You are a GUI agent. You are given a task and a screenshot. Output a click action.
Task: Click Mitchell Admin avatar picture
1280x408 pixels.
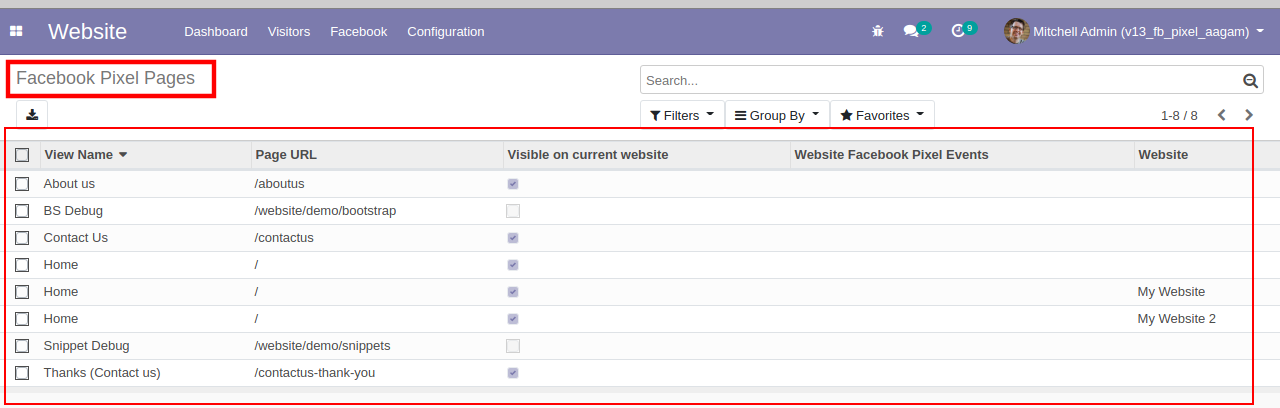(1016, 31)
